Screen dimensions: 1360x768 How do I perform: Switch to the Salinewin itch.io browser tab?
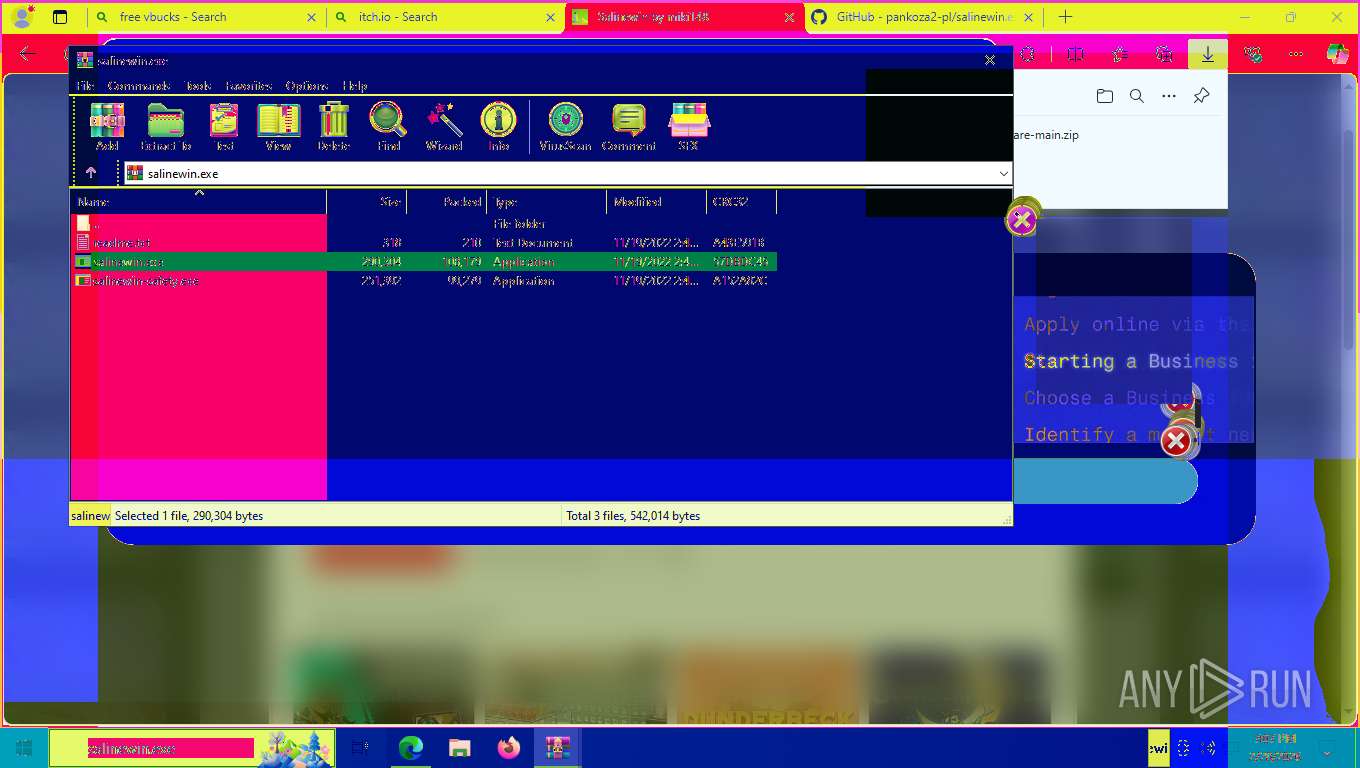tap(684, 17)
